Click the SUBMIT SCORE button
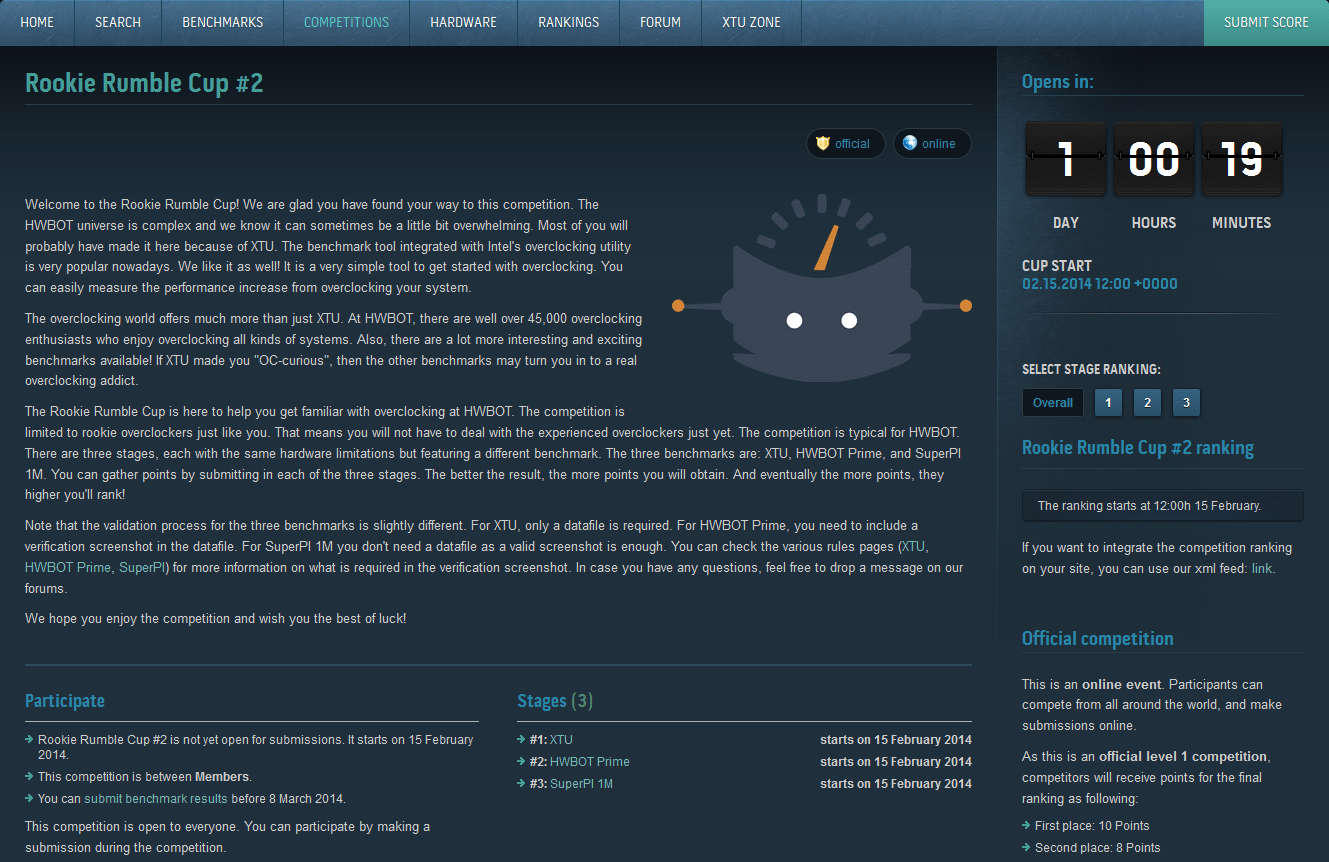This screenshot has height=862, width=1329. (1266, 22)
